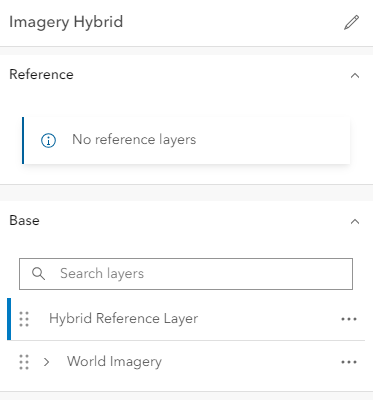Click empty space right of World Imagery label
This screenshot has width=373, height=400.
click(x=250, y=362)
